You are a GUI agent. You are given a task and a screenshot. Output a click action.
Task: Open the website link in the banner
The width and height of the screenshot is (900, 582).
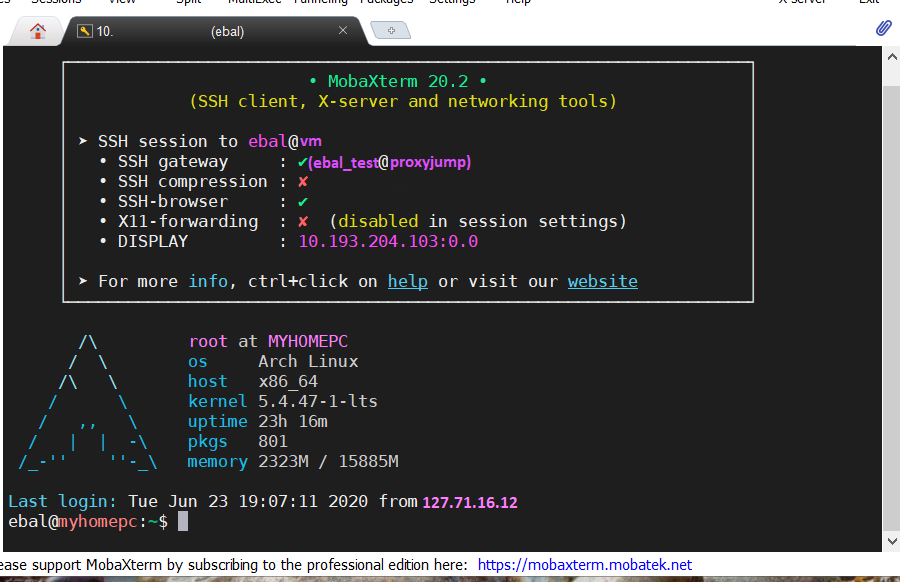[x=602, y=281]
